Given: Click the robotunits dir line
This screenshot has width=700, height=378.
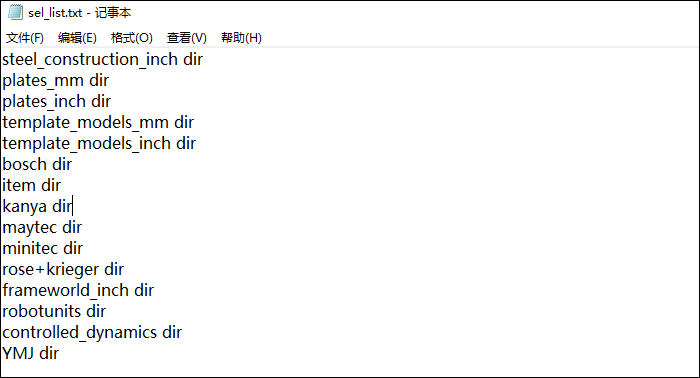Looking at the screenshot, I should pyautogui.click(x=54, y=311).
